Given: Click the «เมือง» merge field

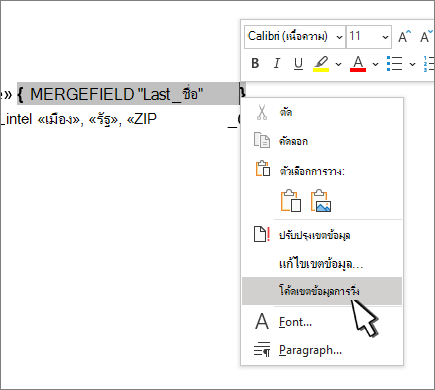Looking at the screenshot, I should pos(60,119).
